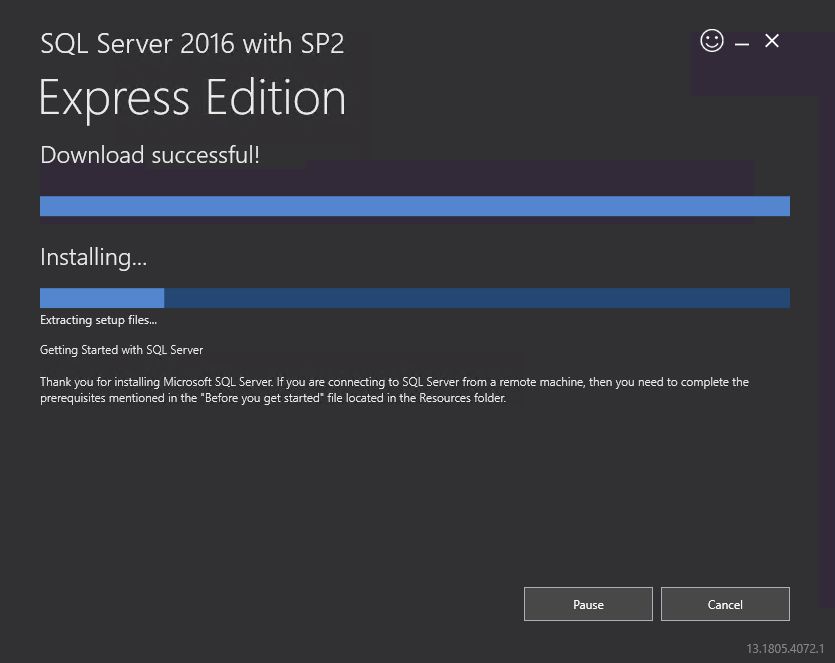This screenshot has height=663, width=835.
Task: Click the Express Edition title text
Action: (x=192, y=98)
